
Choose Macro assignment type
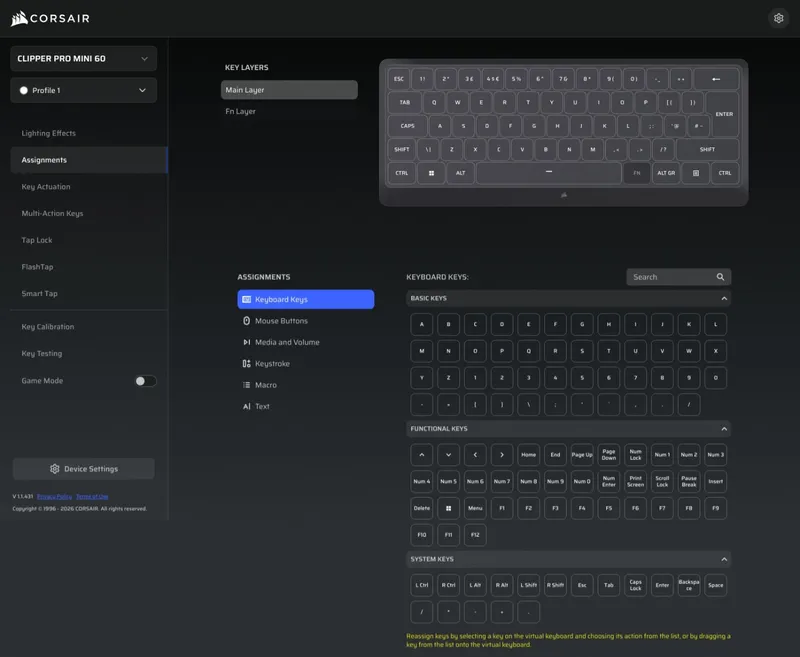tap(306, 385)
